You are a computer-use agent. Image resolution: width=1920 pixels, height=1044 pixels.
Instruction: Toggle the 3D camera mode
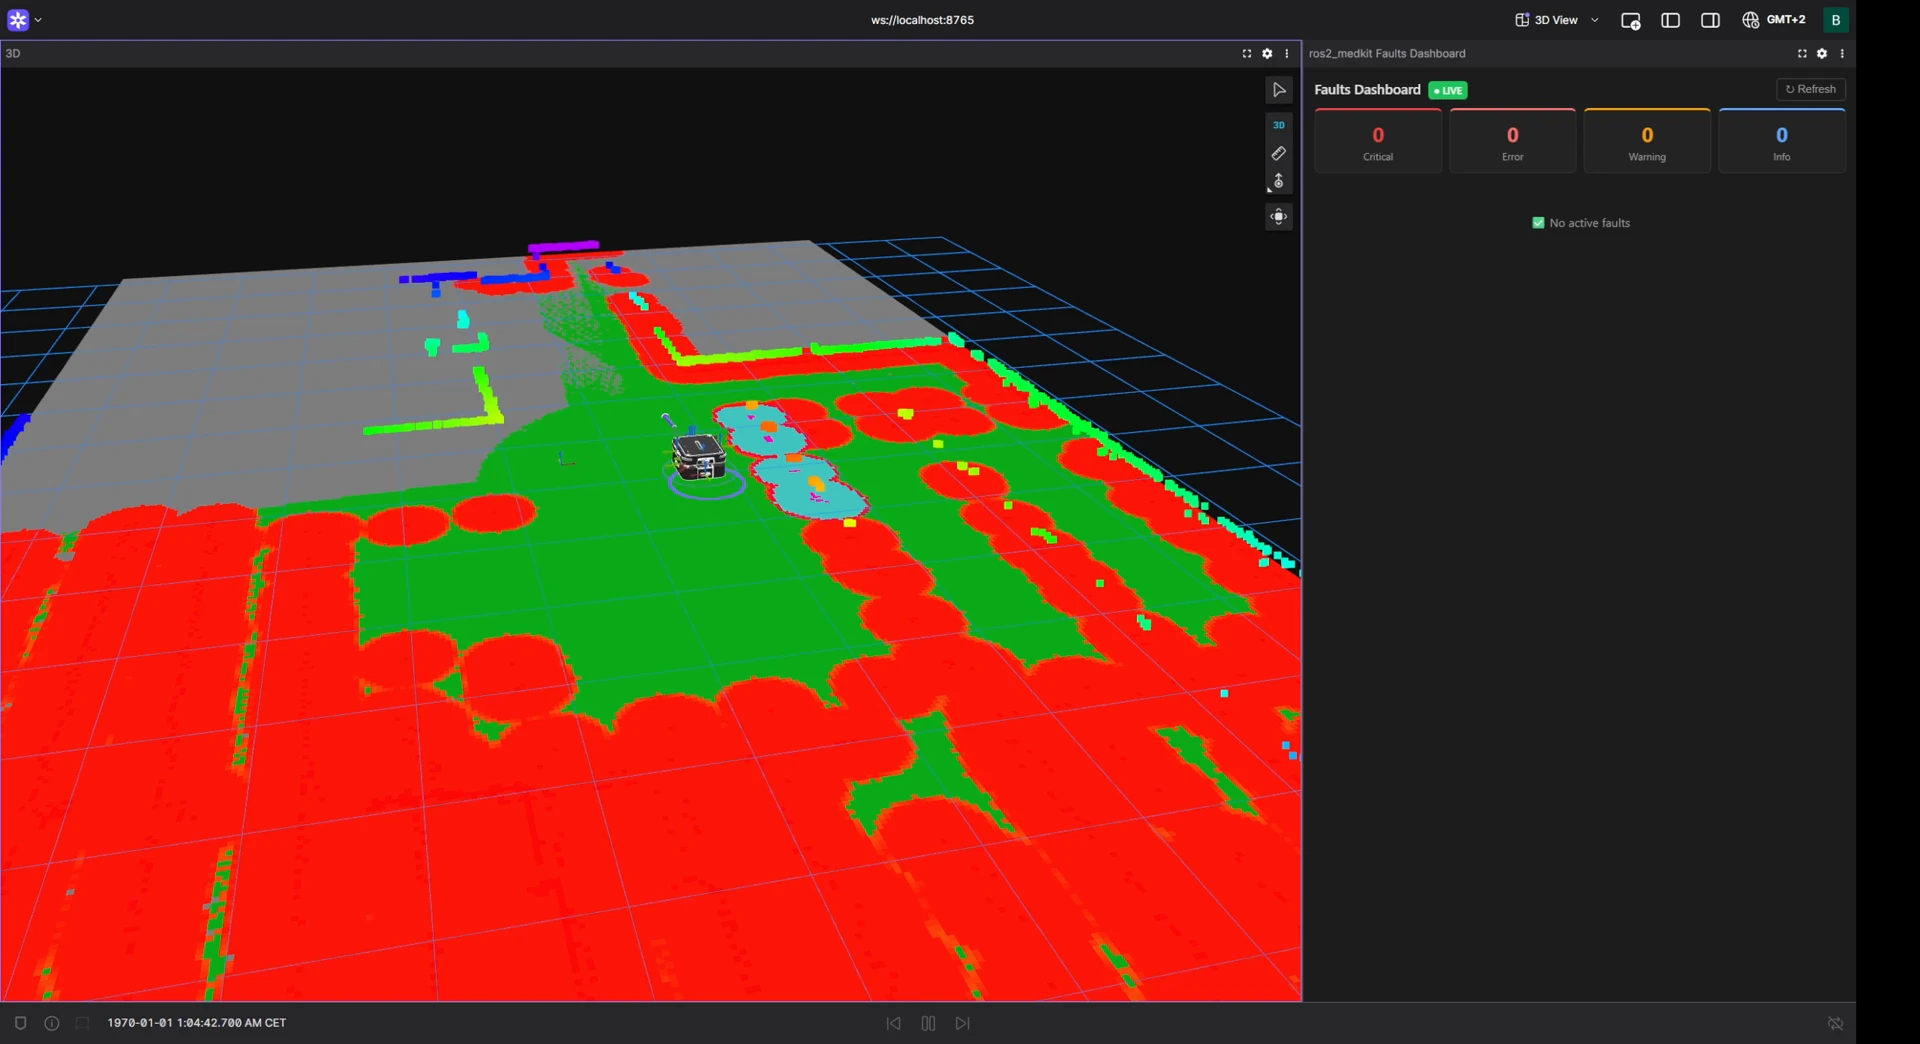[1279, 125]
